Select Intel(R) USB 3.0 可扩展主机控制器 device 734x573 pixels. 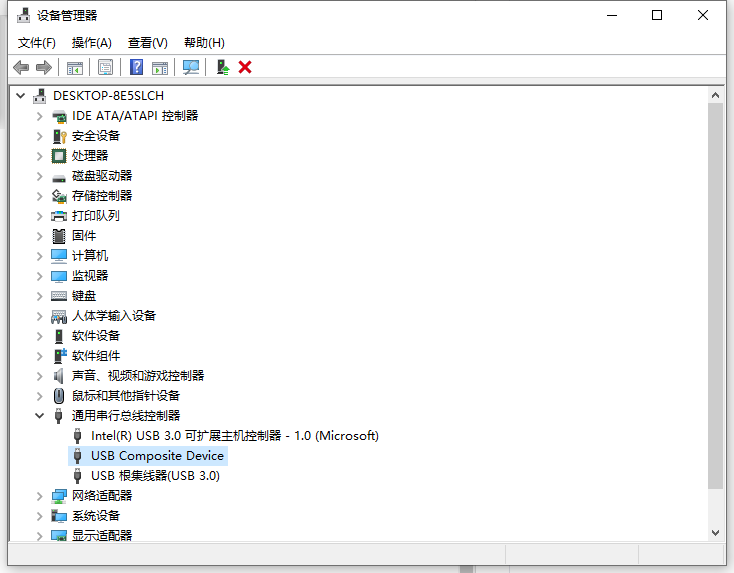point(234,435)
